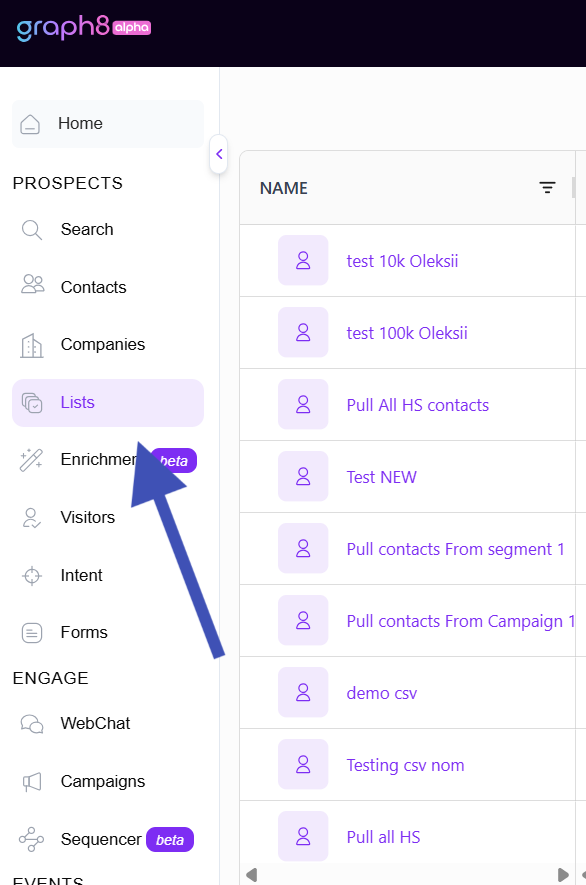The image size is (586, 885).
Task: Click the WebChat speech bubbles icon
Action: (x=32, y=724)
